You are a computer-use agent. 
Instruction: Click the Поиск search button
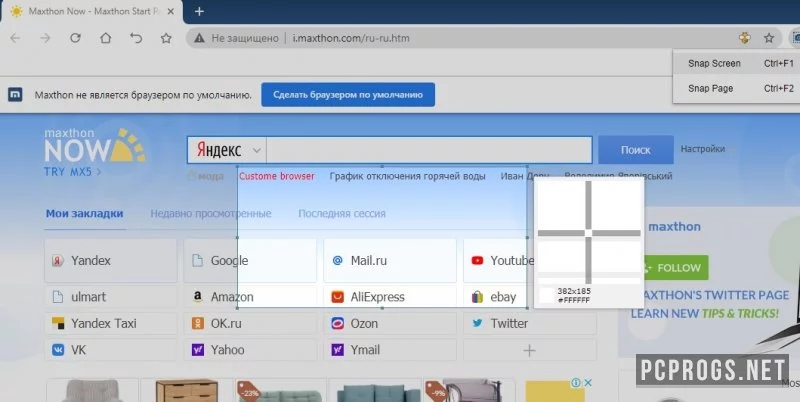[x=636, y=150]
